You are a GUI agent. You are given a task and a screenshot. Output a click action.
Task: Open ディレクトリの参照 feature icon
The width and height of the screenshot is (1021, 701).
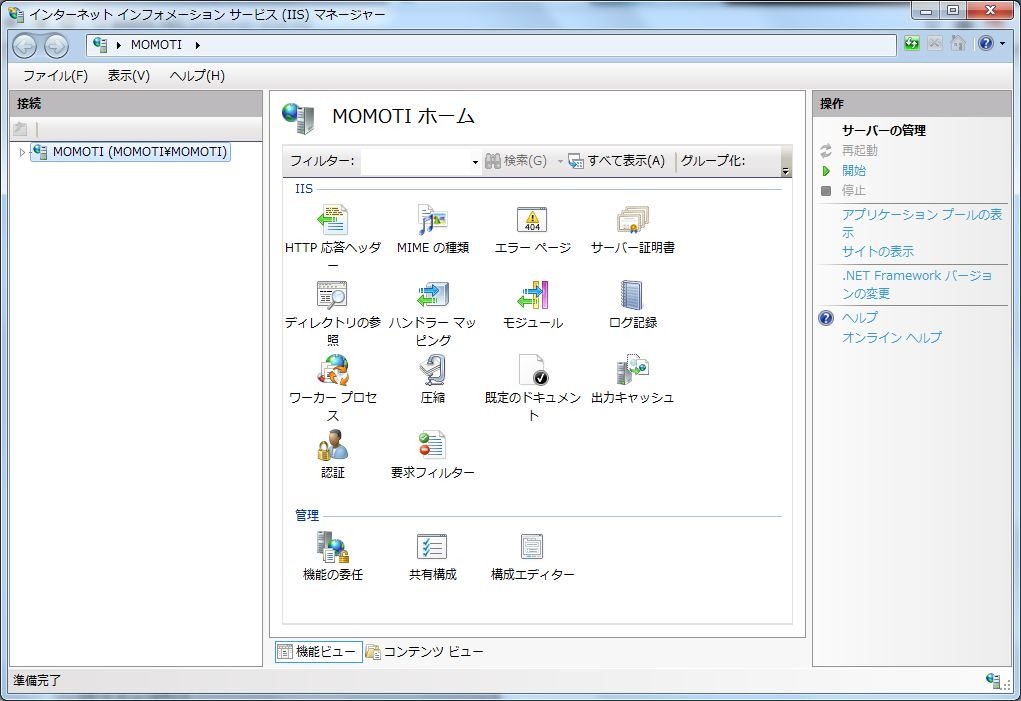[333, 295]
